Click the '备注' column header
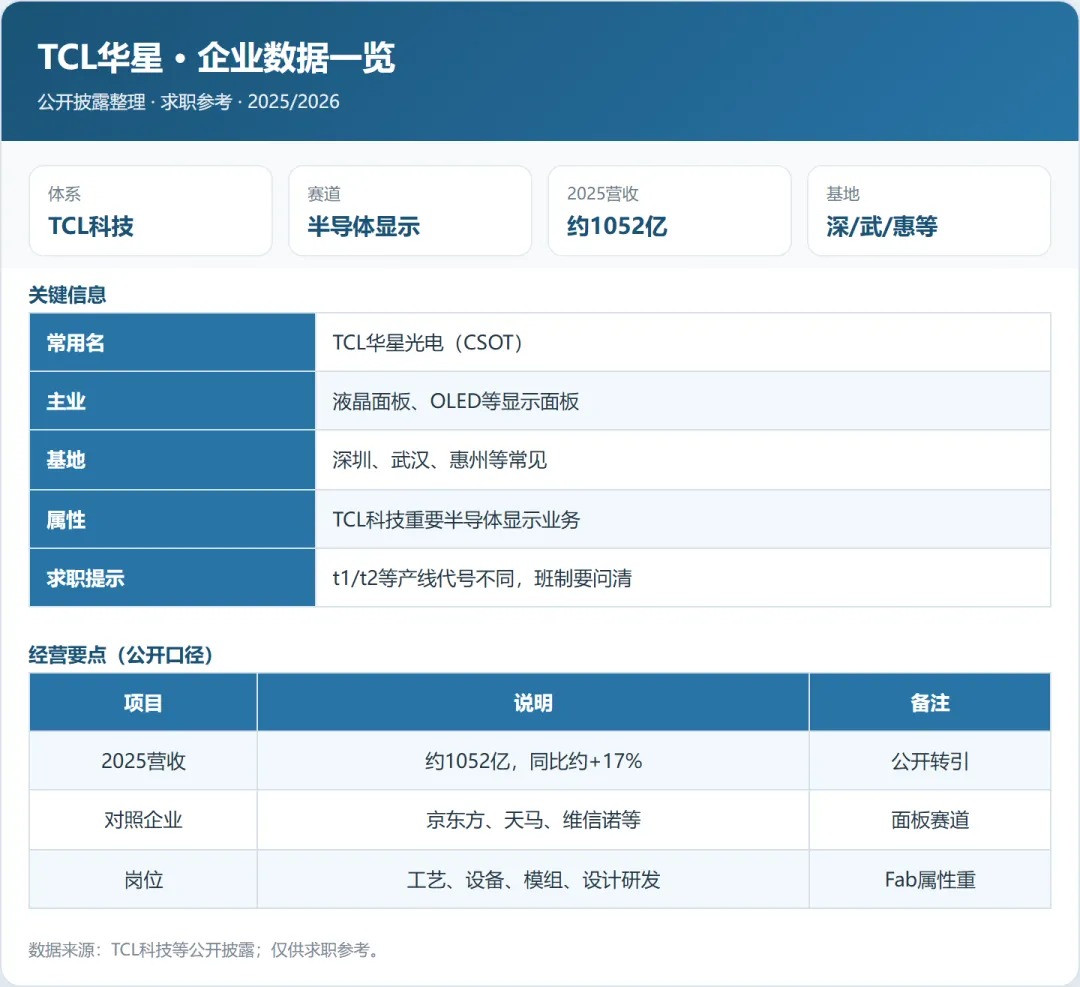 click(930, 703)
